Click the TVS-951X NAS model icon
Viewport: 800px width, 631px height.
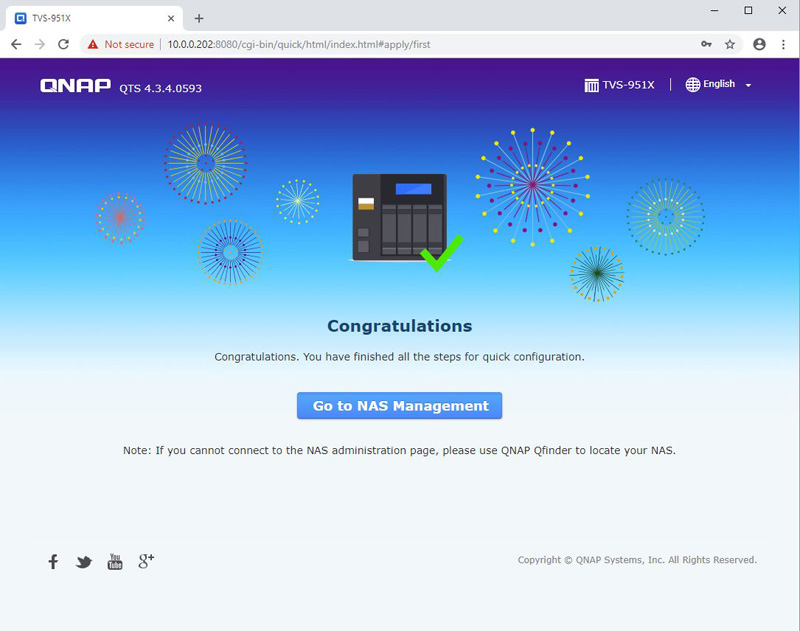coord(591,85)
